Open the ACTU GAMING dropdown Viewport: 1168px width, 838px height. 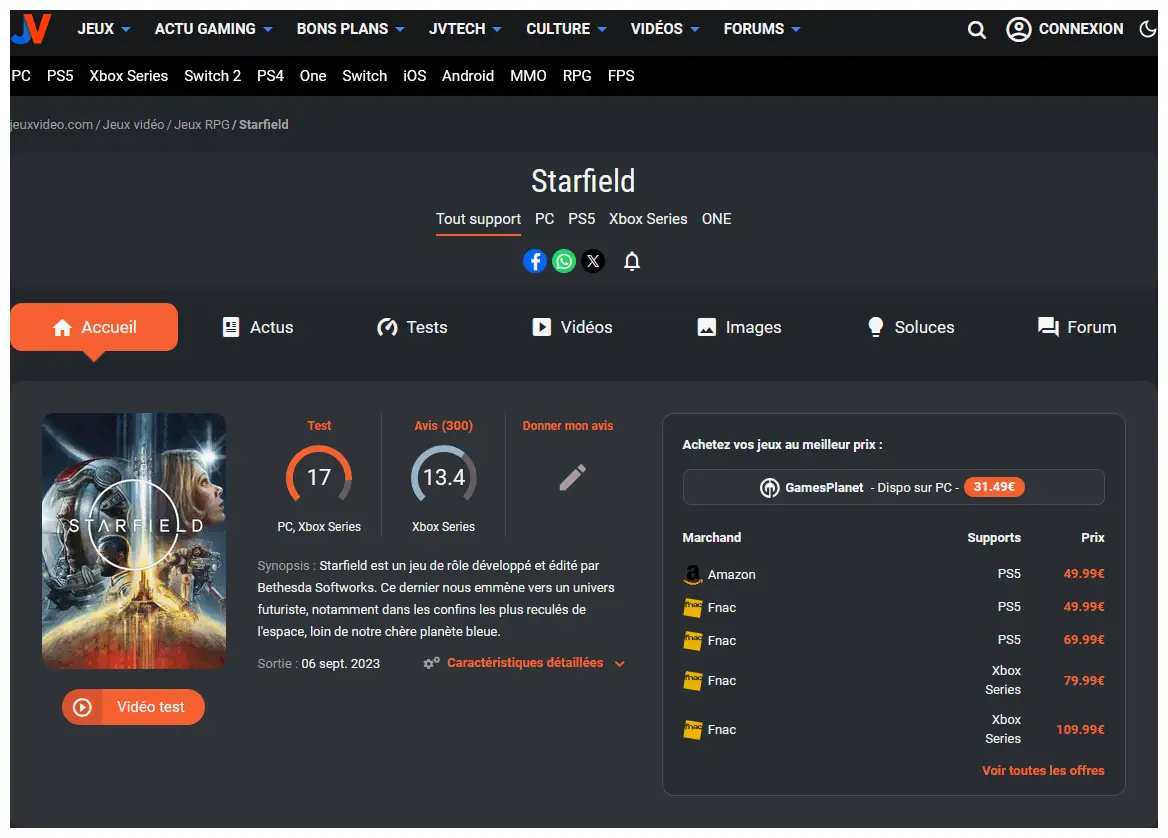214,29
